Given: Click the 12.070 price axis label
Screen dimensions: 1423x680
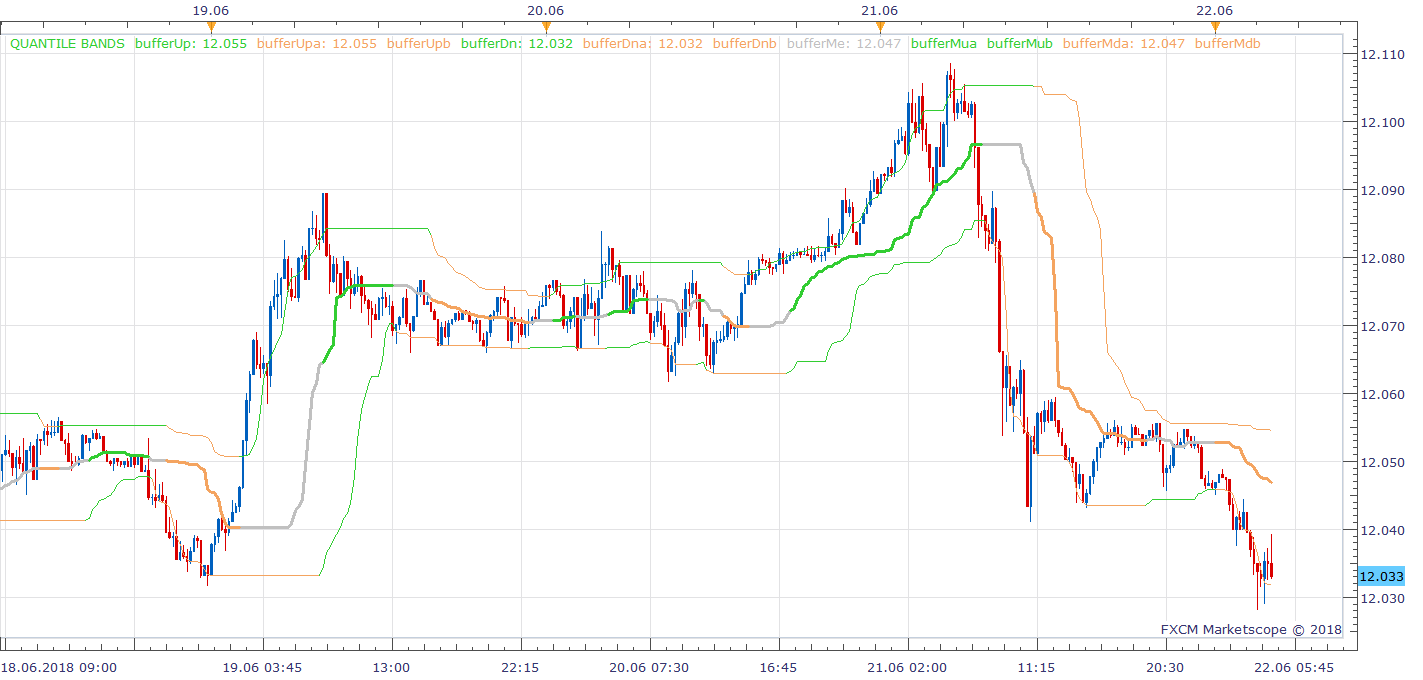Looking at the screenshot, I should (x=1381, y=326).
